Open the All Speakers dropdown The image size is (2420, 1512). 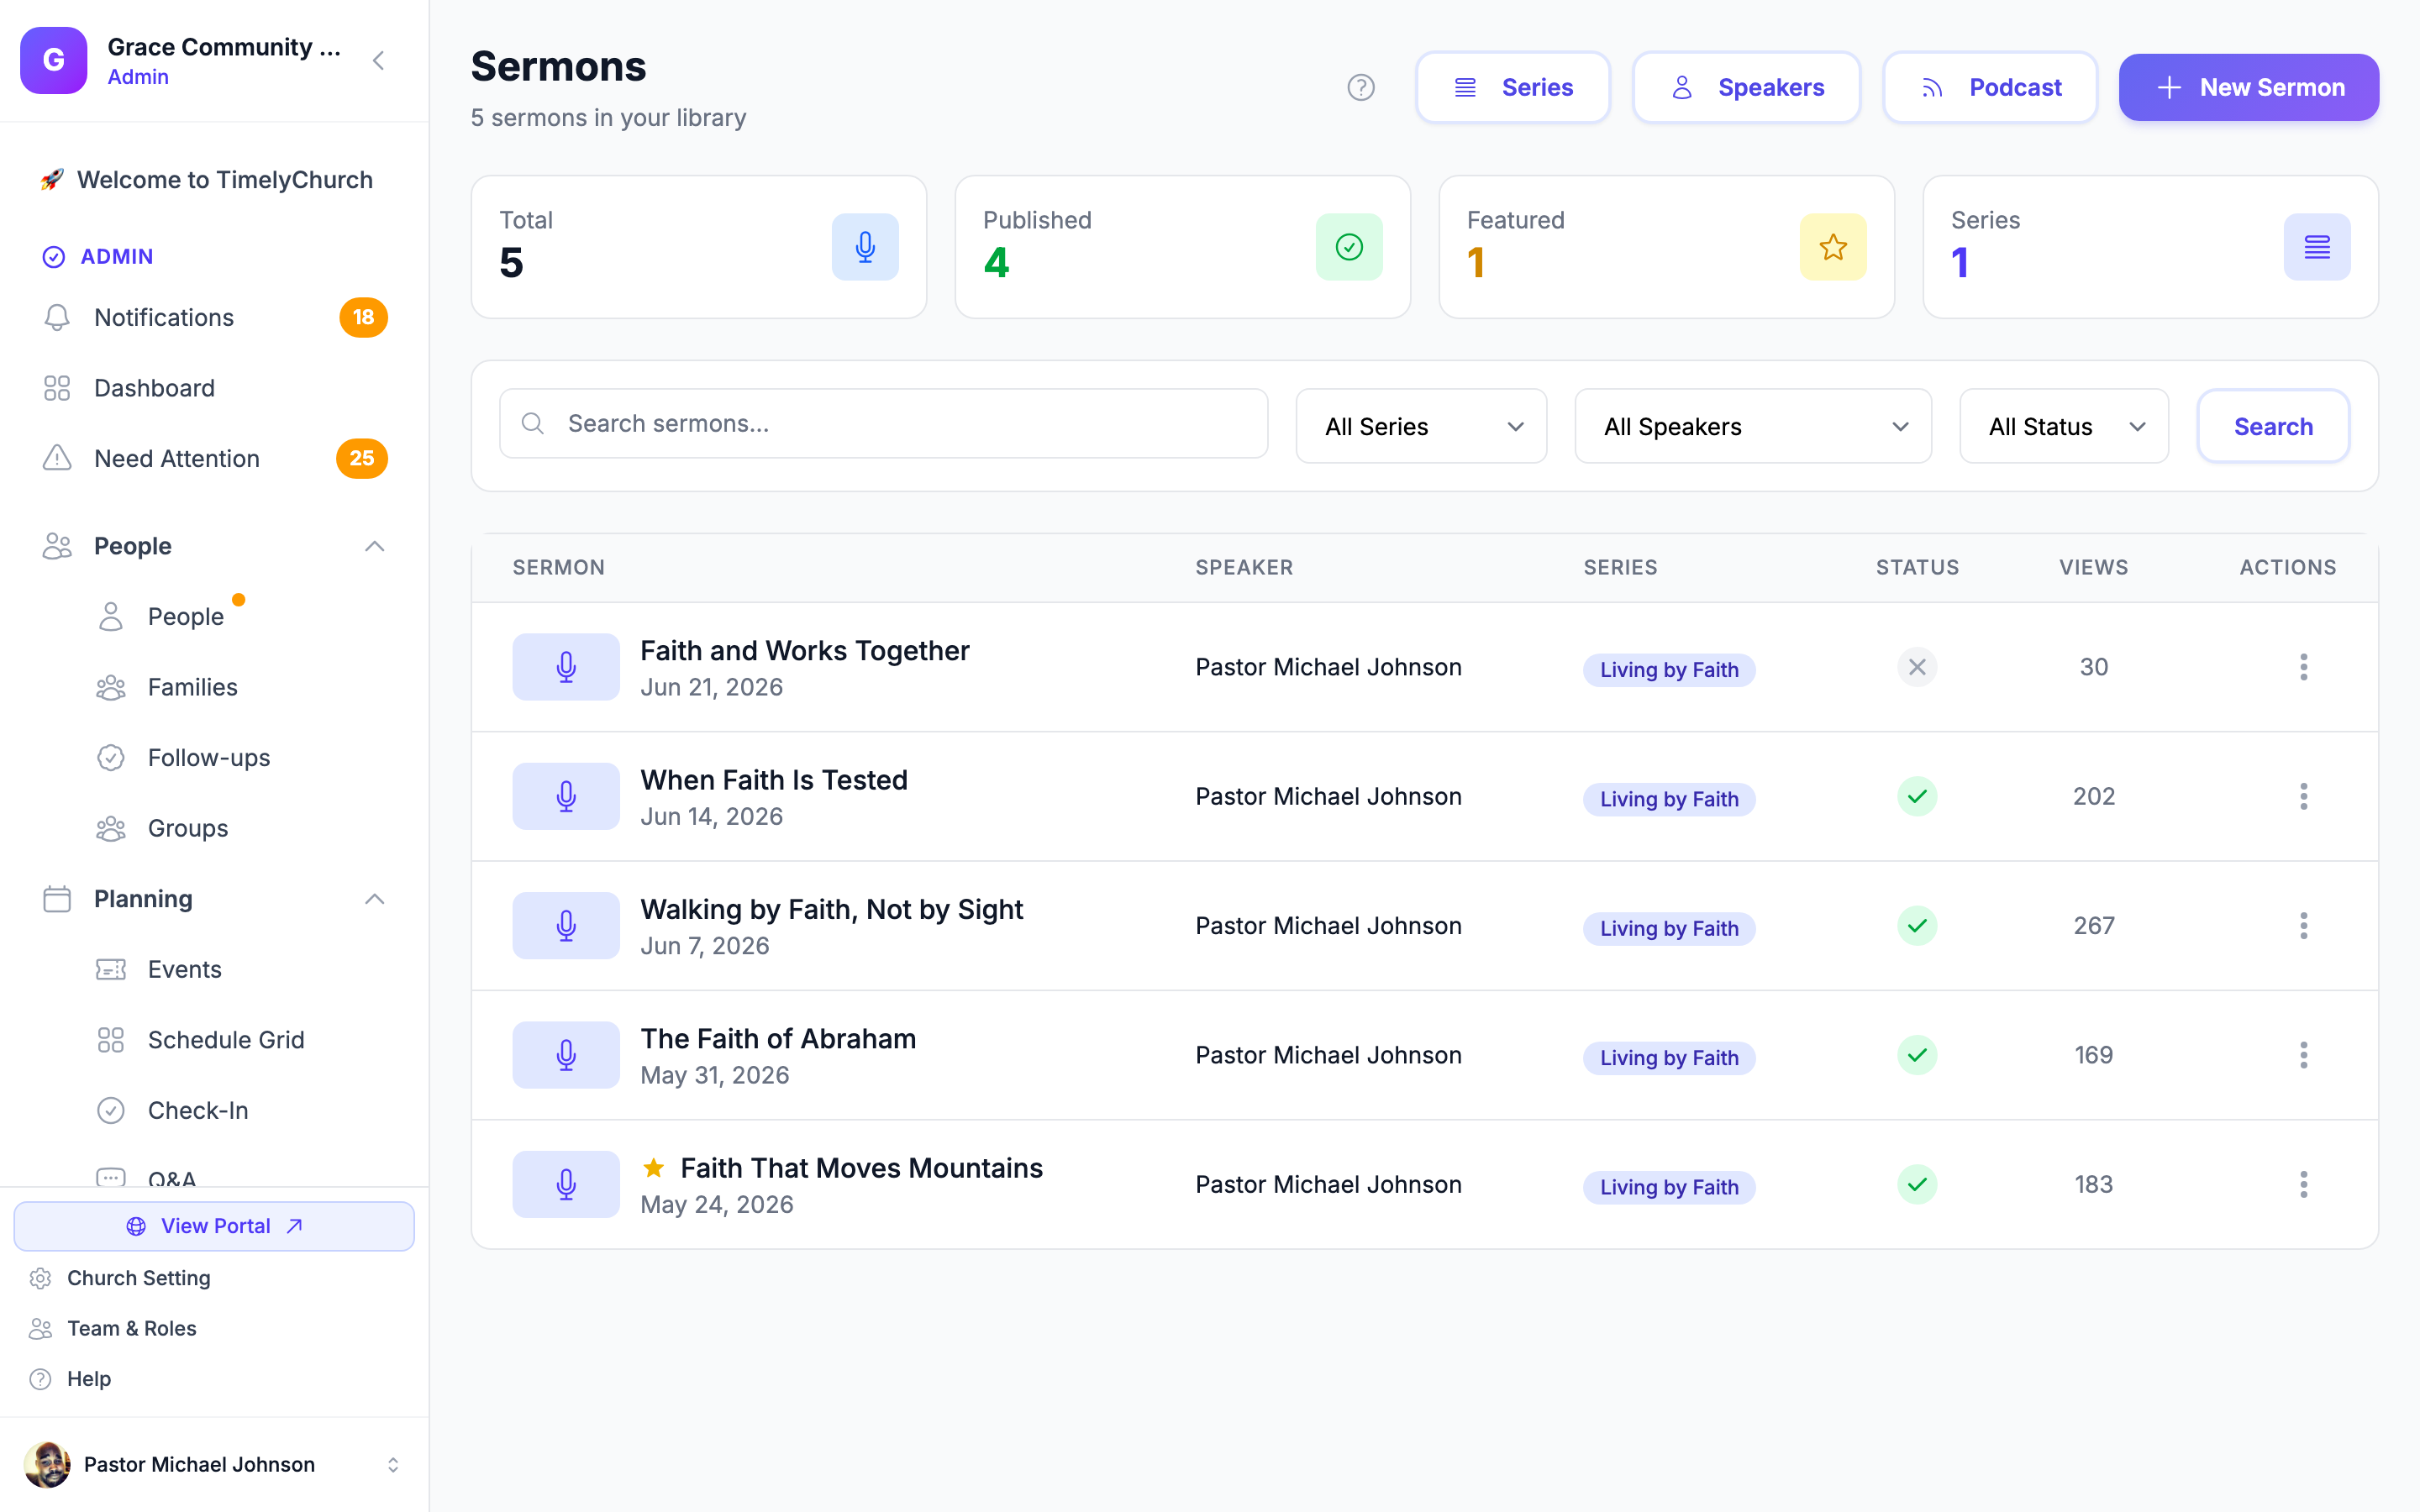click(x=1753, y=427)
